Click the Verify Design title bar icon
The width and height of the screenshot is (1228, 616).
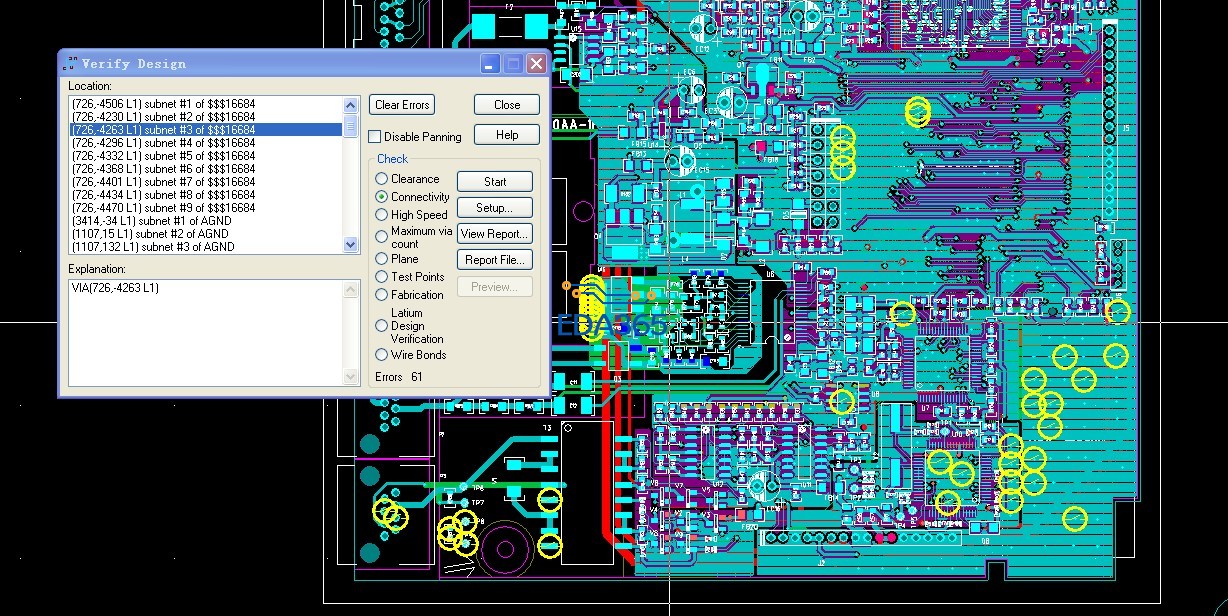click(70, 64)
